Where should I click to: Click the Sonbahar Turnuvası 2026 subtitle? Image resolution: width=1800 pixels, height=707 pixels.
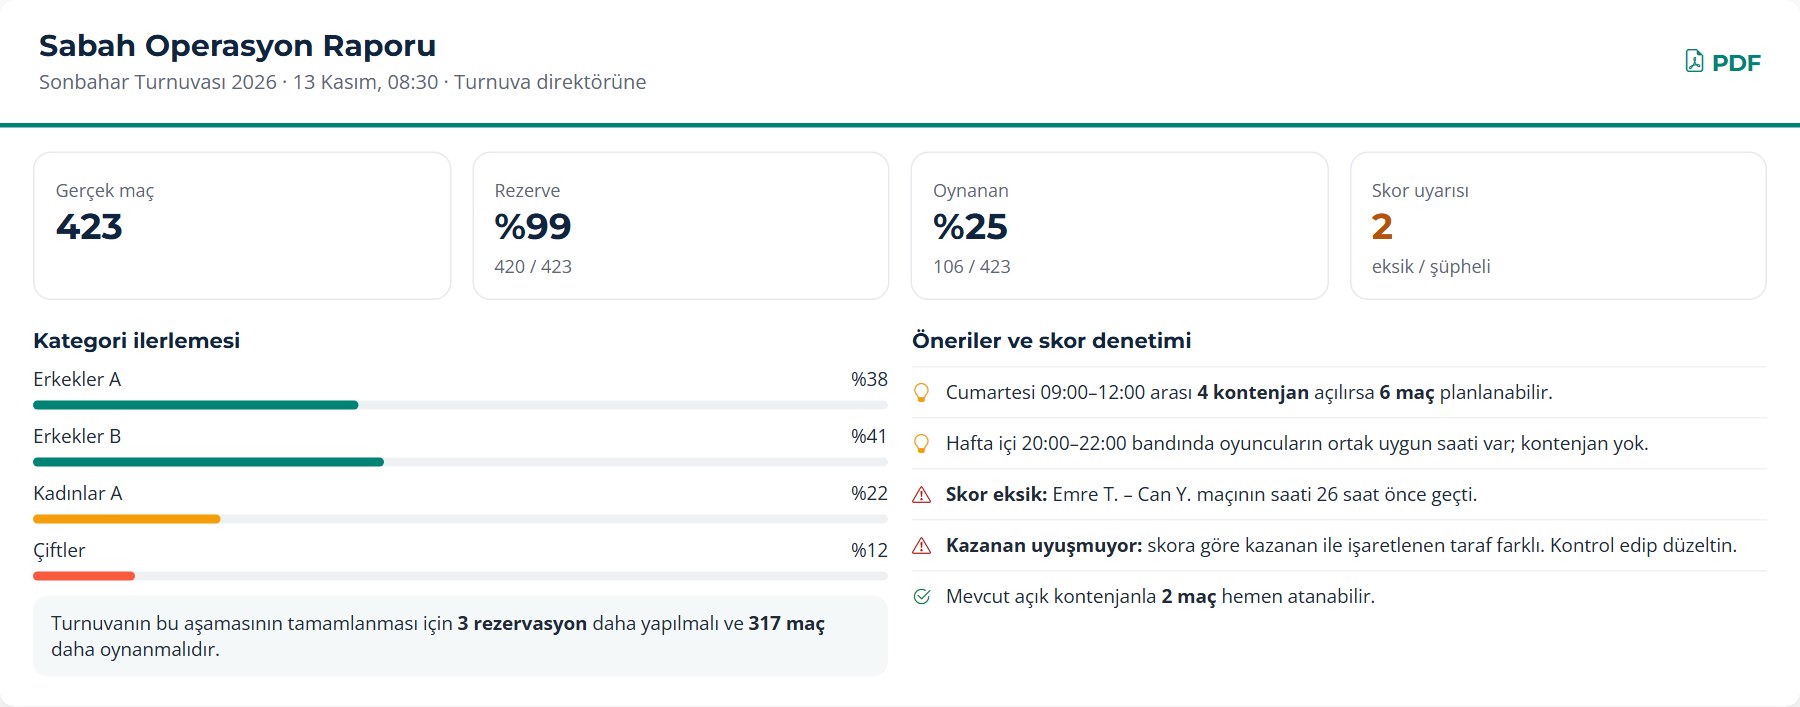342,82
